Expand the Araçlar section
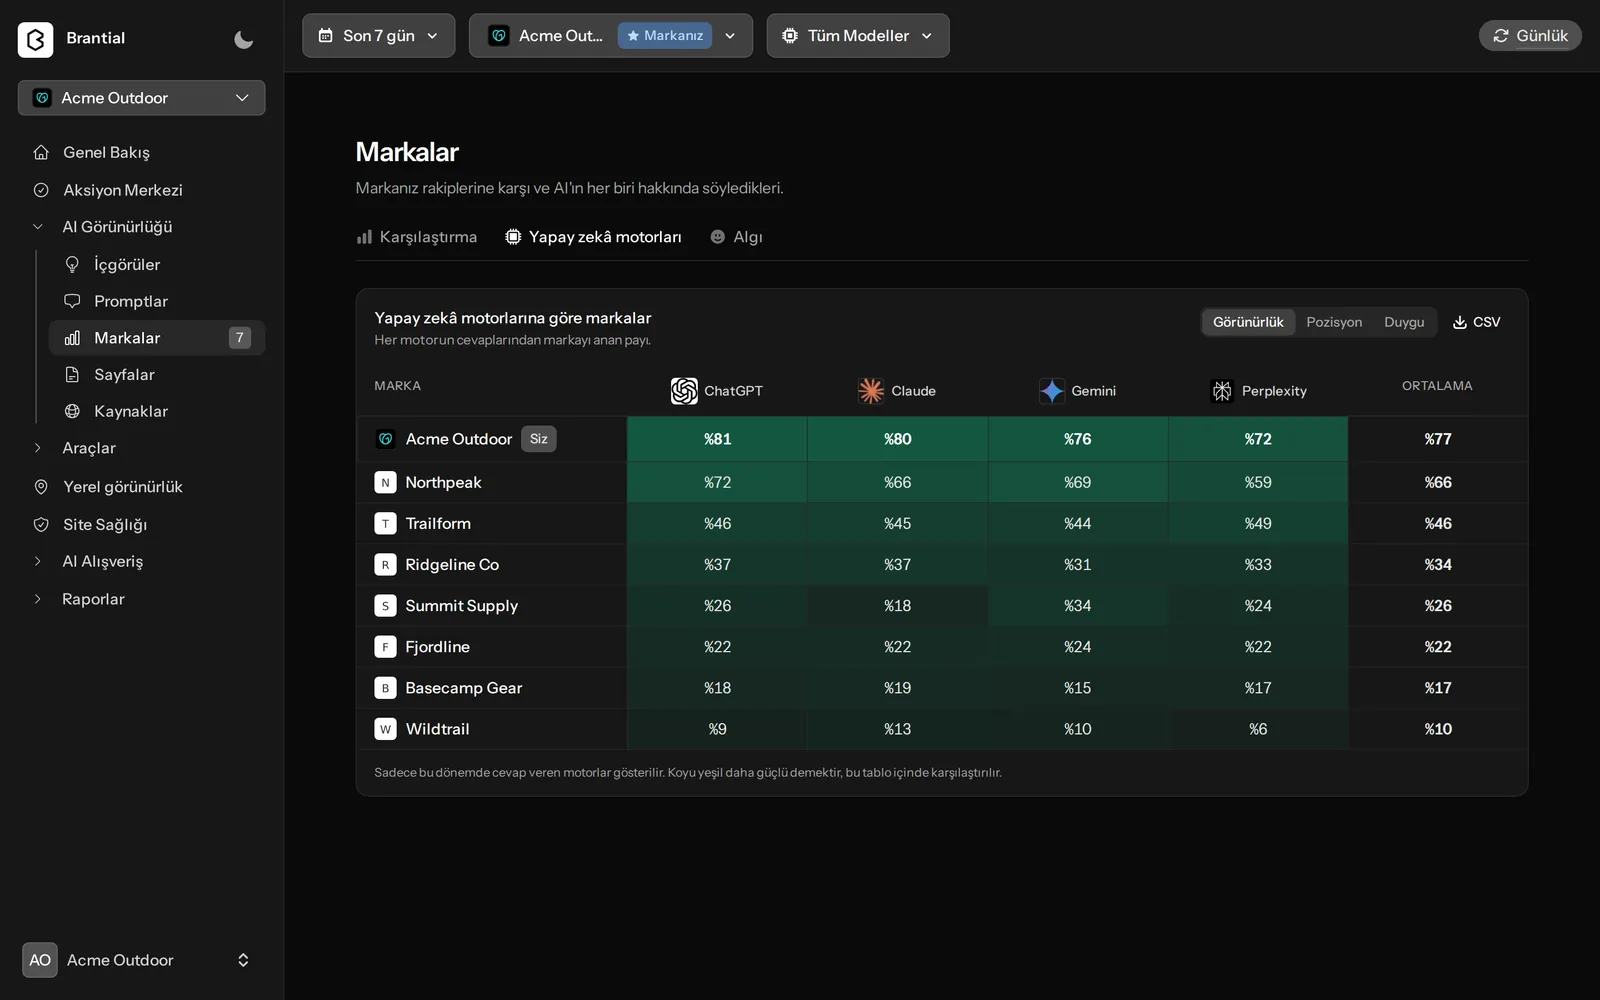The image size is (1600, 1000). point(38,448)
